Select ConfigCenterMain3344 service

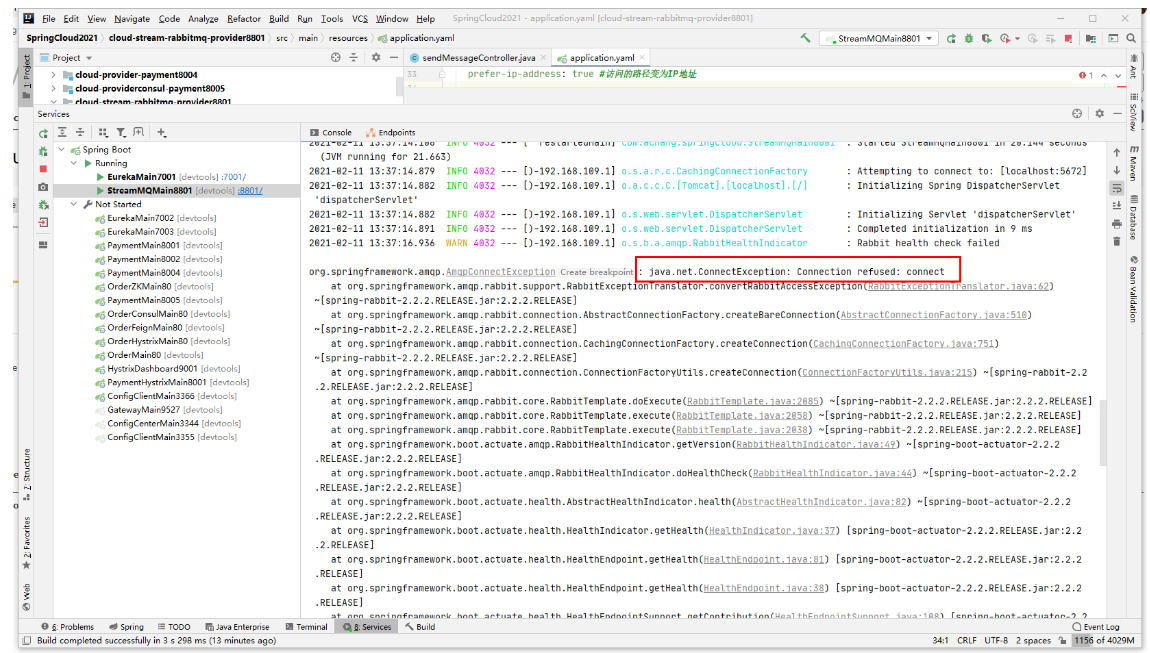pos(153,423)
